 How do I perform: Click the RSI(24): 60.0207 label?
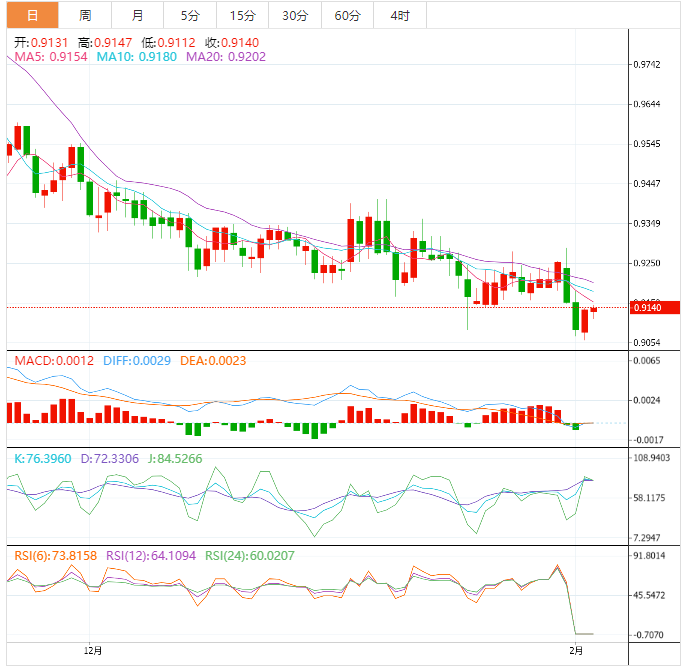[x=250, y=555]
